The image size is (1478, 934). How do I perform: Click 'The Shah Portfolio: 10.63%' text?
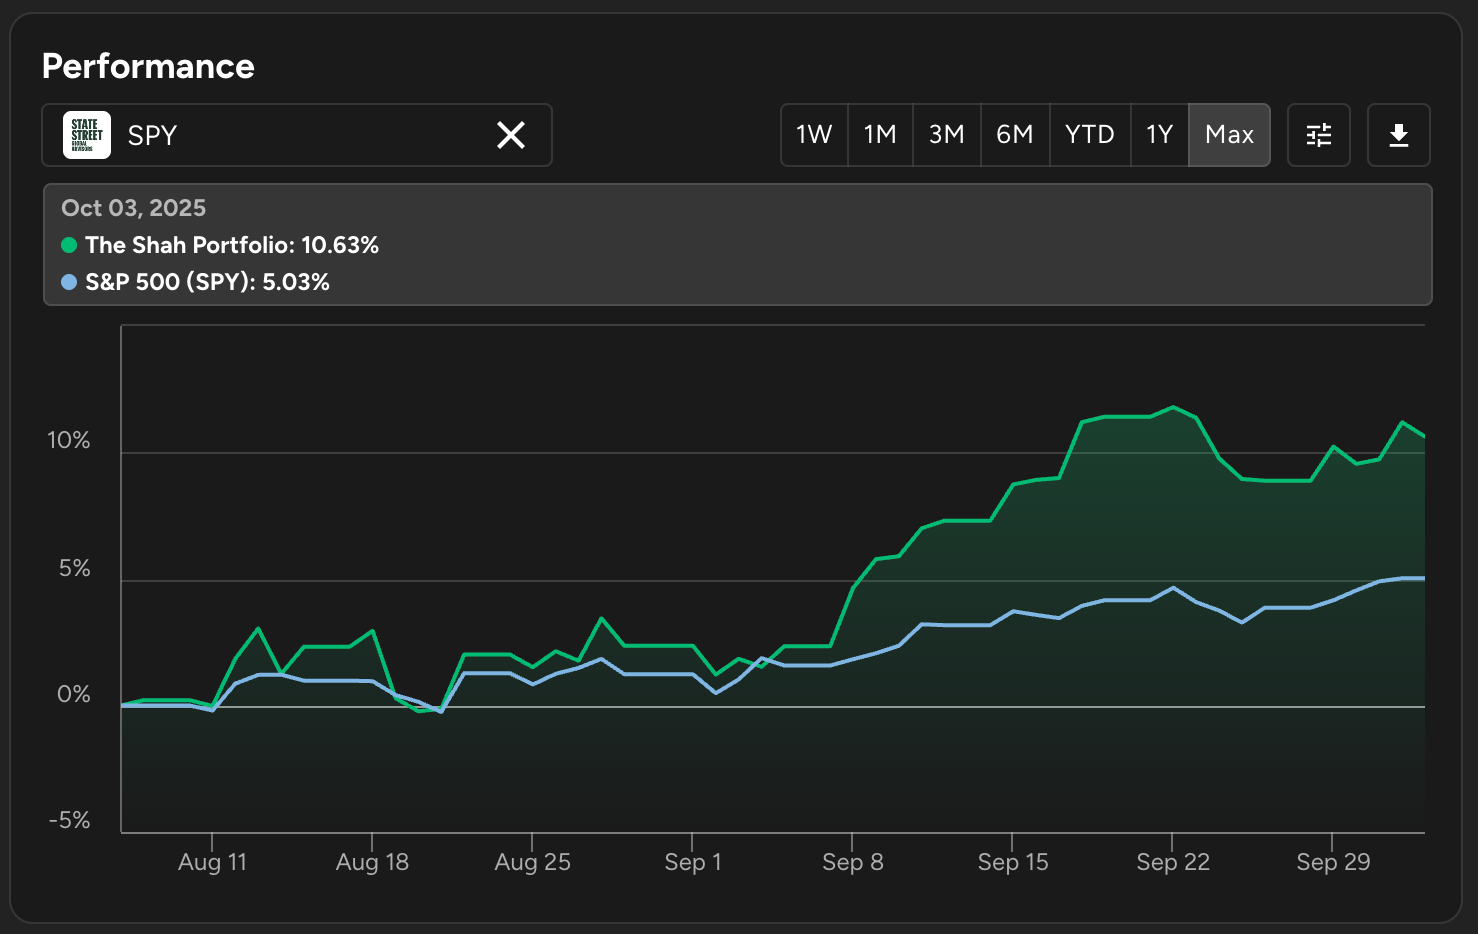232,245
